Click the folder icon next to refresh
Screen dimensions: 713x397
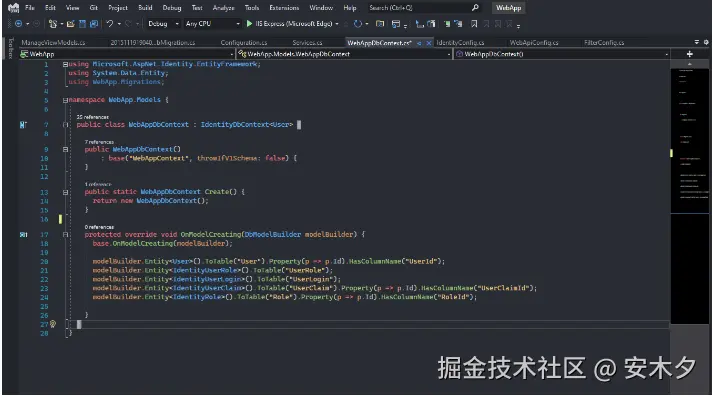coord(380,24)
